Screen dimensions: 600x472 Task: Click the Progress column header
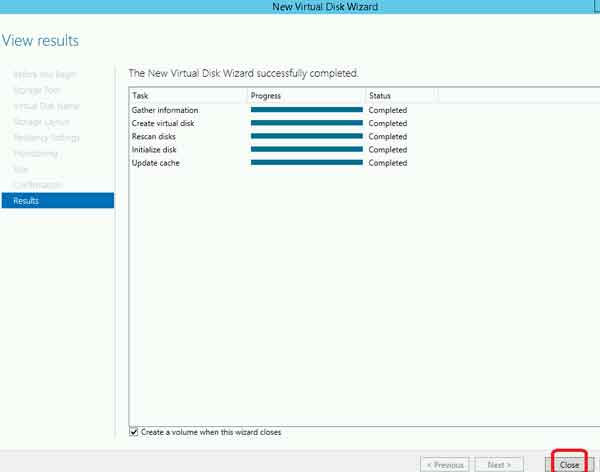306,96
